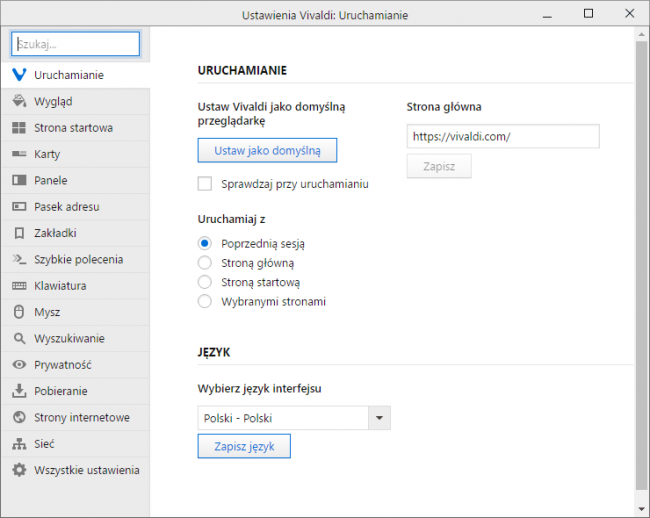Open the Wyszukiwanie settings label
The height and width of the screenshot is (518, 650).
(x=69, y=338)
